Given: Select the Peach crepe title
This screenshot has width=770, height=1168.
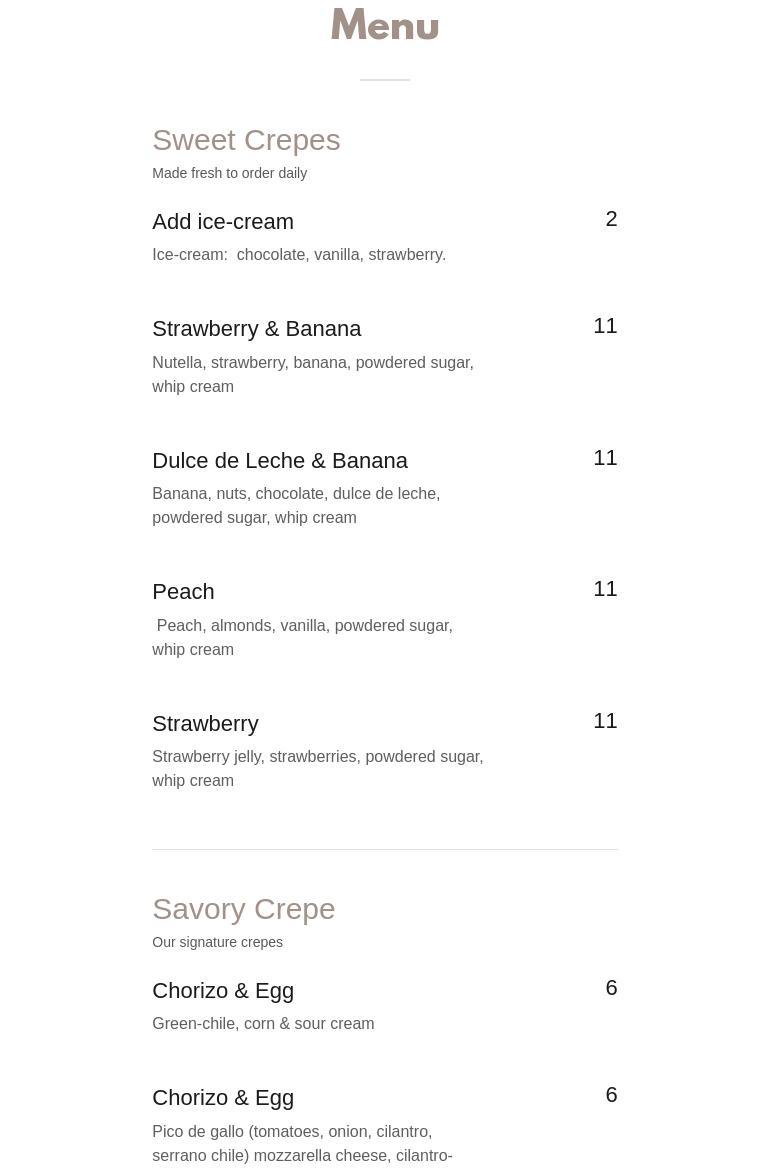Looking at the screenshot, I should (x=183, y=592).
